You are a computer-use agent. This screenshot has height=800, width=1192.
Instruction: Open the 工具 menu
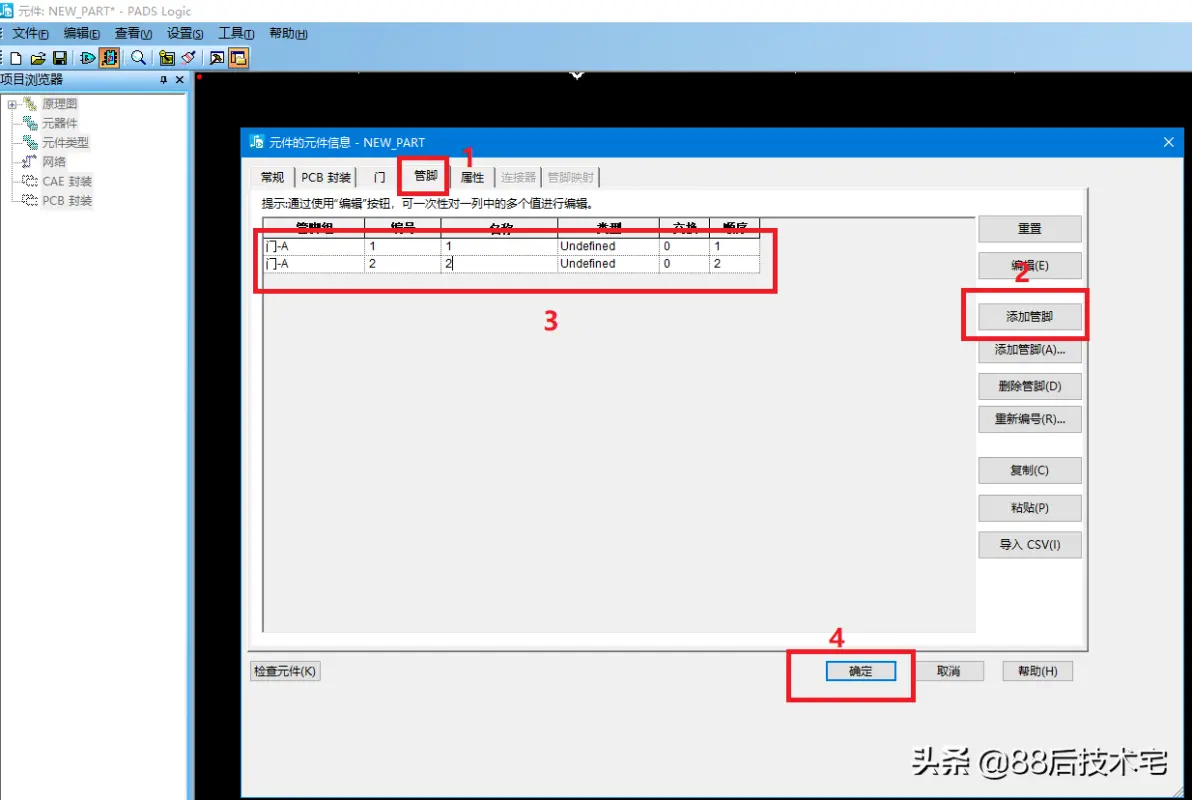click(x=236, y=33)
